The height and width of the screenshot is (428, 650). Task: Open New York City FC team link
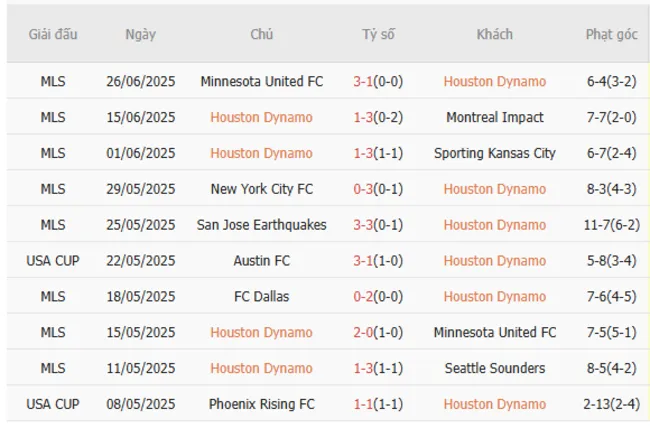[262, 189]
